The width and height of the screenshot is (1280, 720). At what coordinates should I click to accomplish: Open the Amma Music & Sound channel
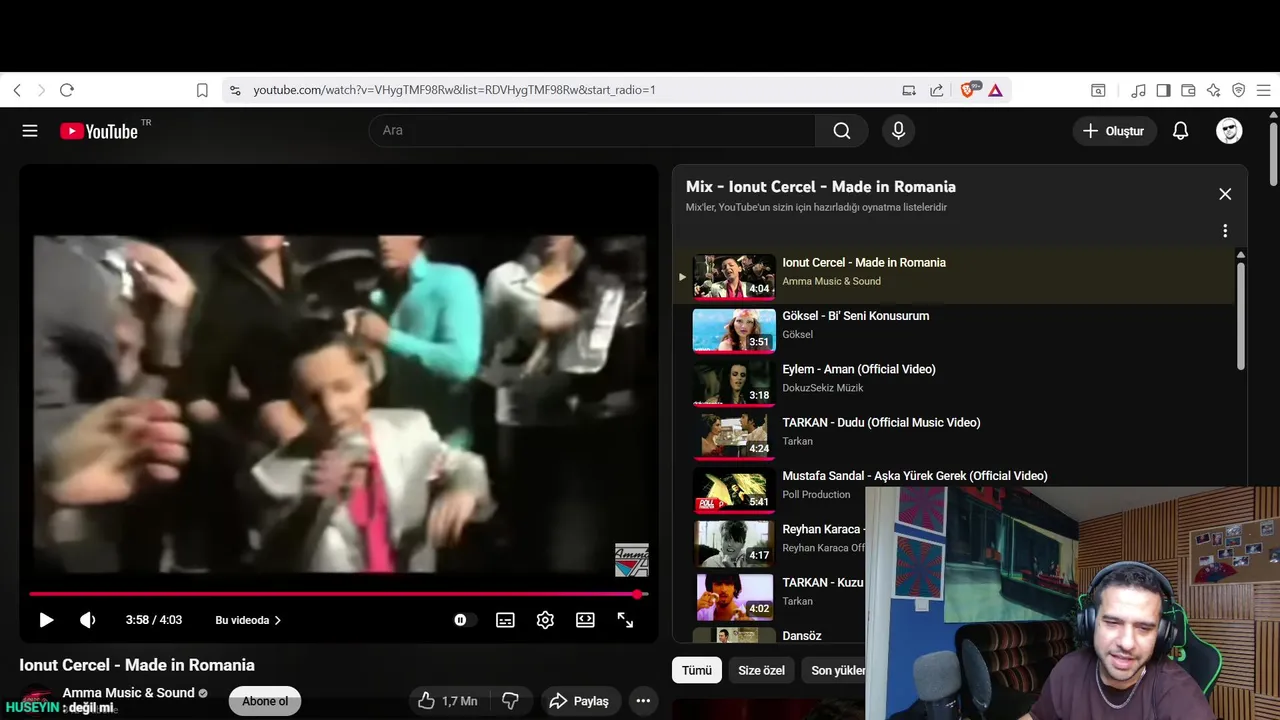(x=128, y=692)
